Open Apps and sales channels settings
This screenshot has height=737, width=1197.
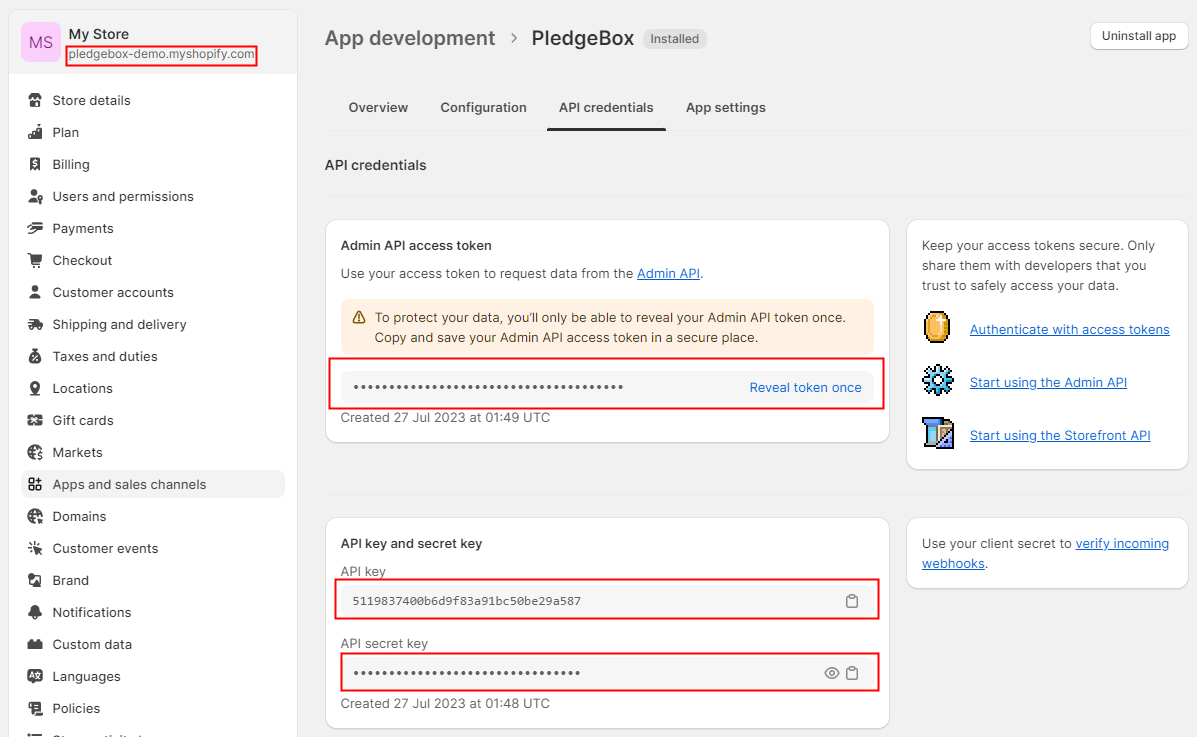pyautogui.click(x=153, y=484)
